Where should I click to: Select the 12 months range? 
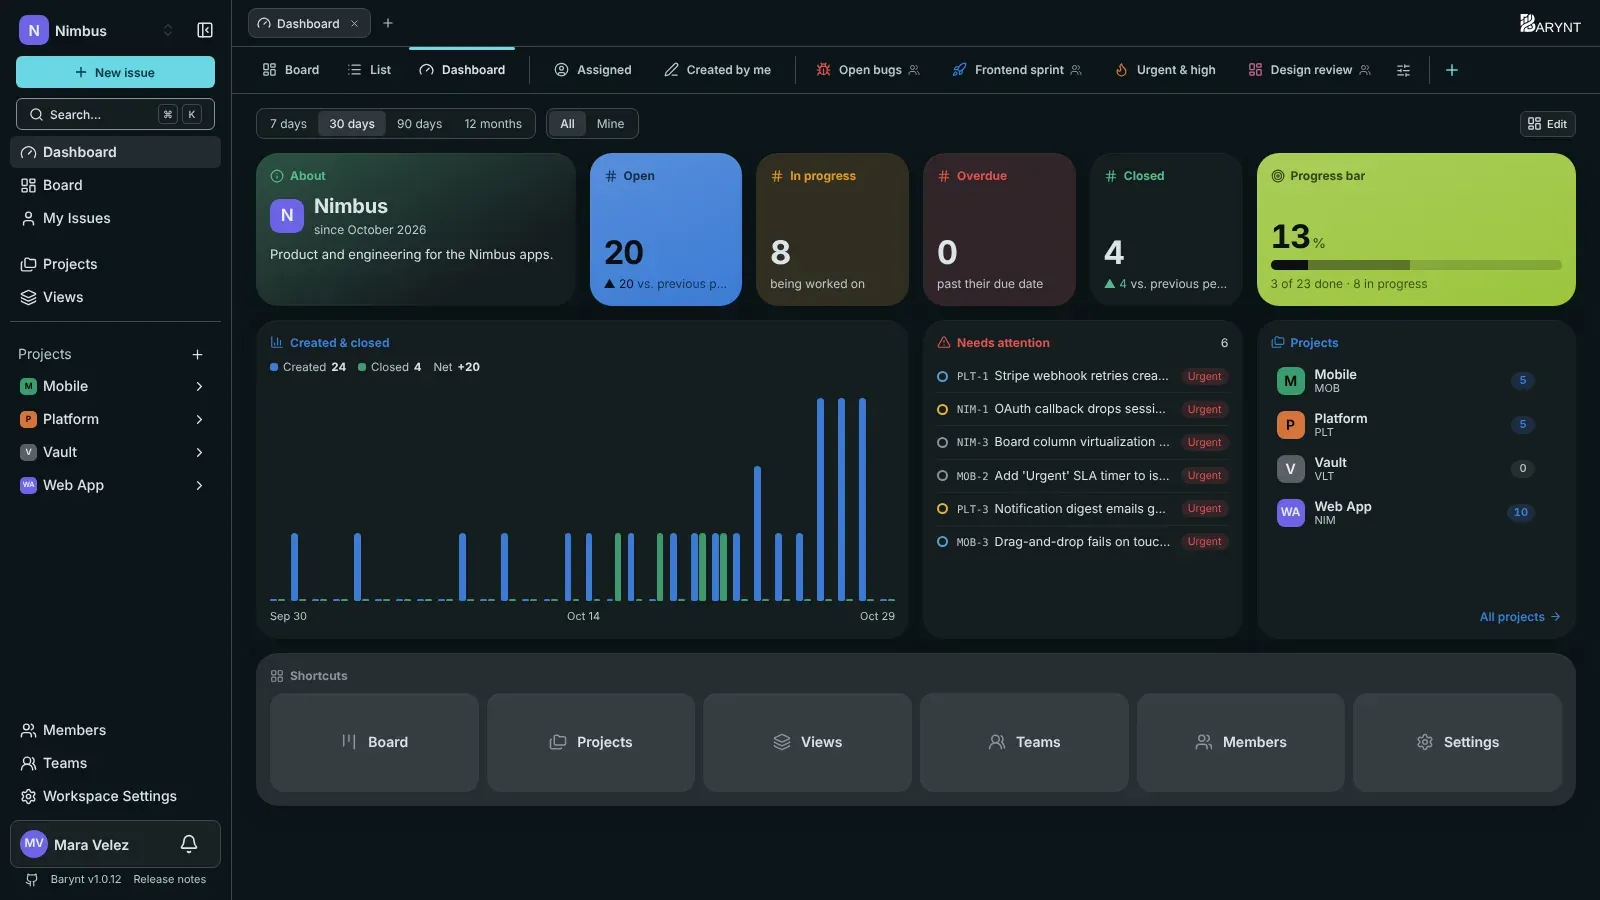coord(493,124)
